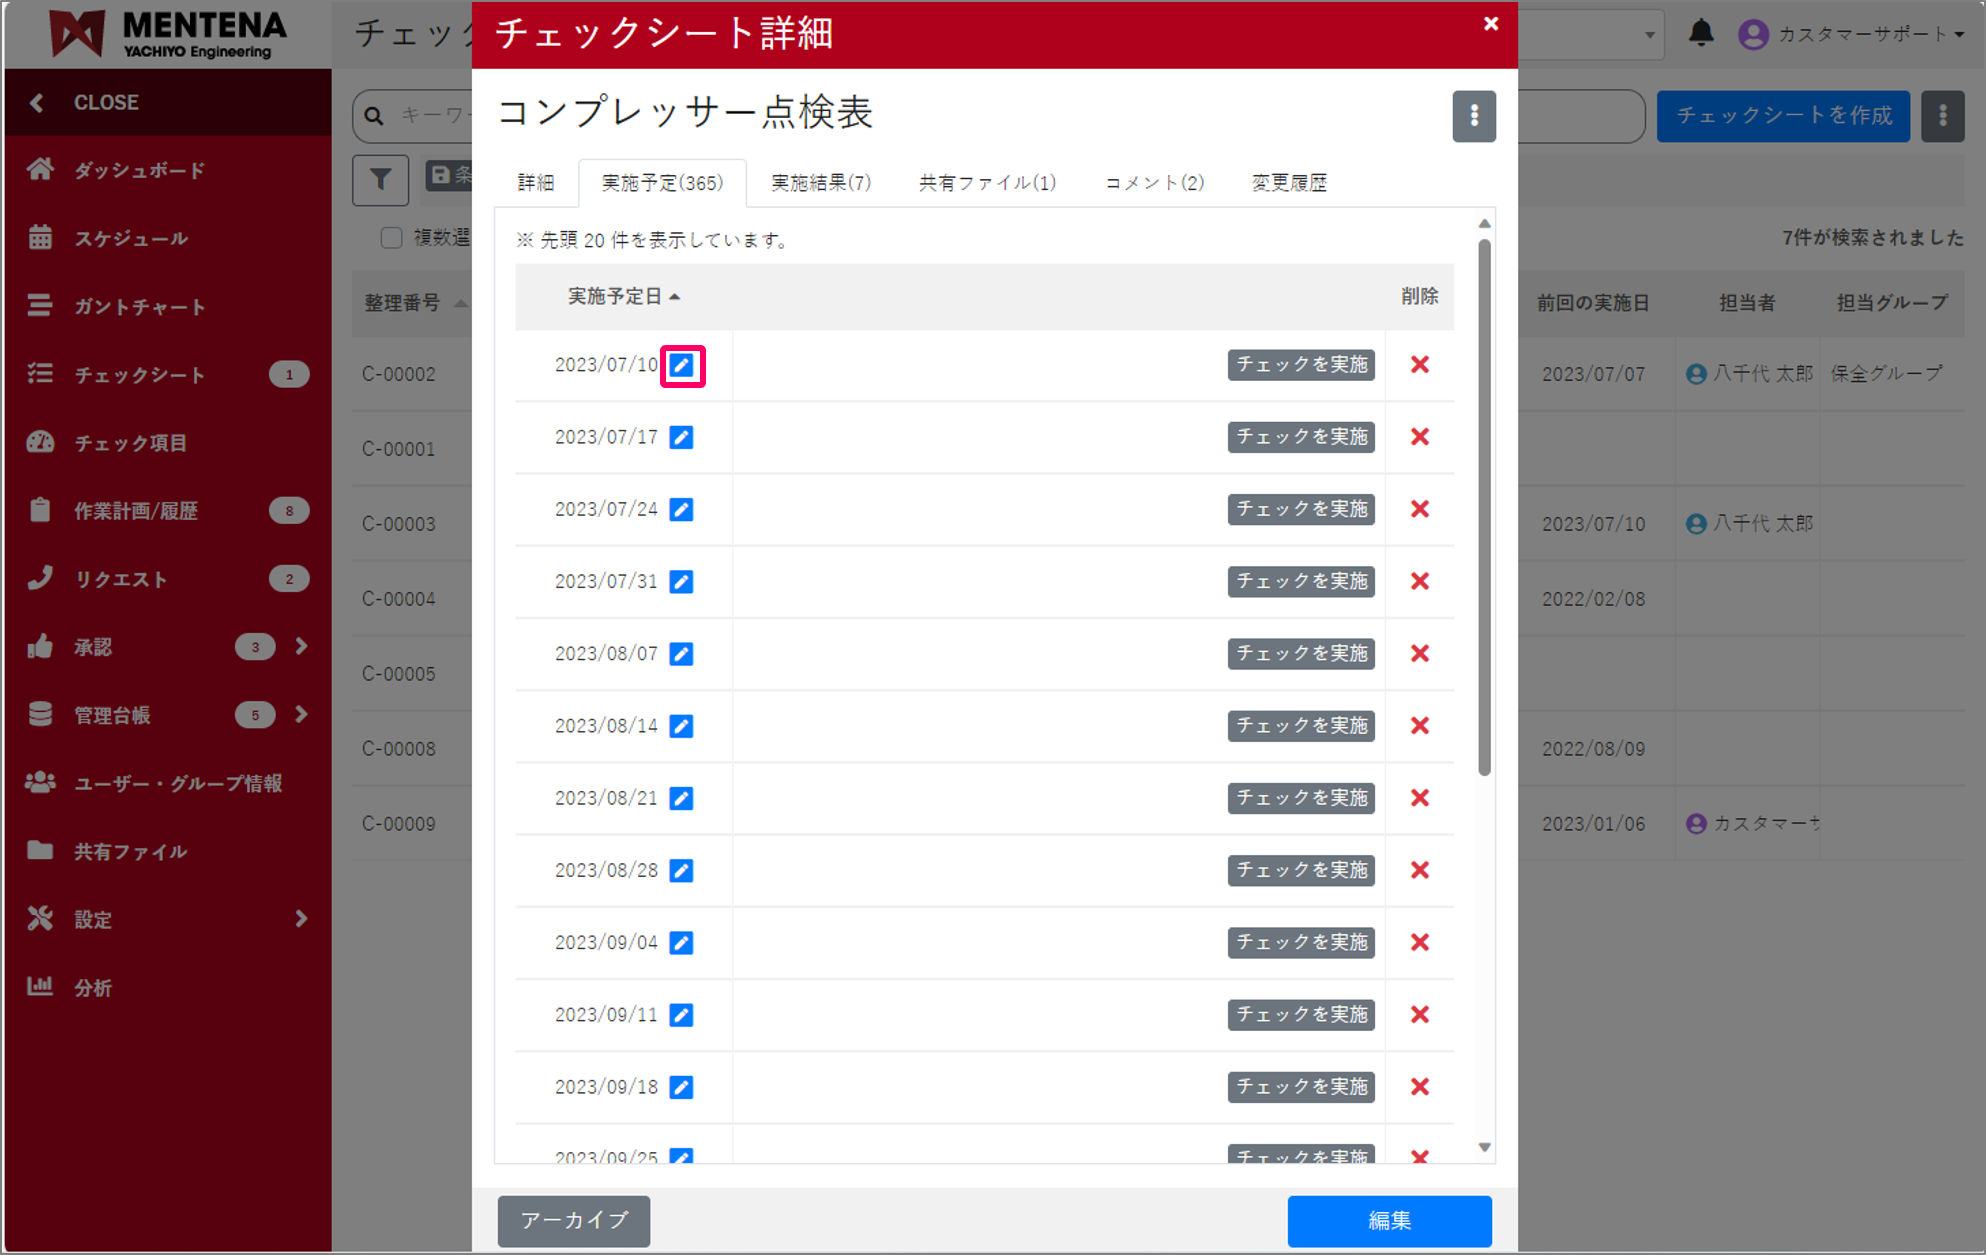Open the コメント(2) tab
The height and width of the screenshot is (1255, 1986).
[1153, 182]
